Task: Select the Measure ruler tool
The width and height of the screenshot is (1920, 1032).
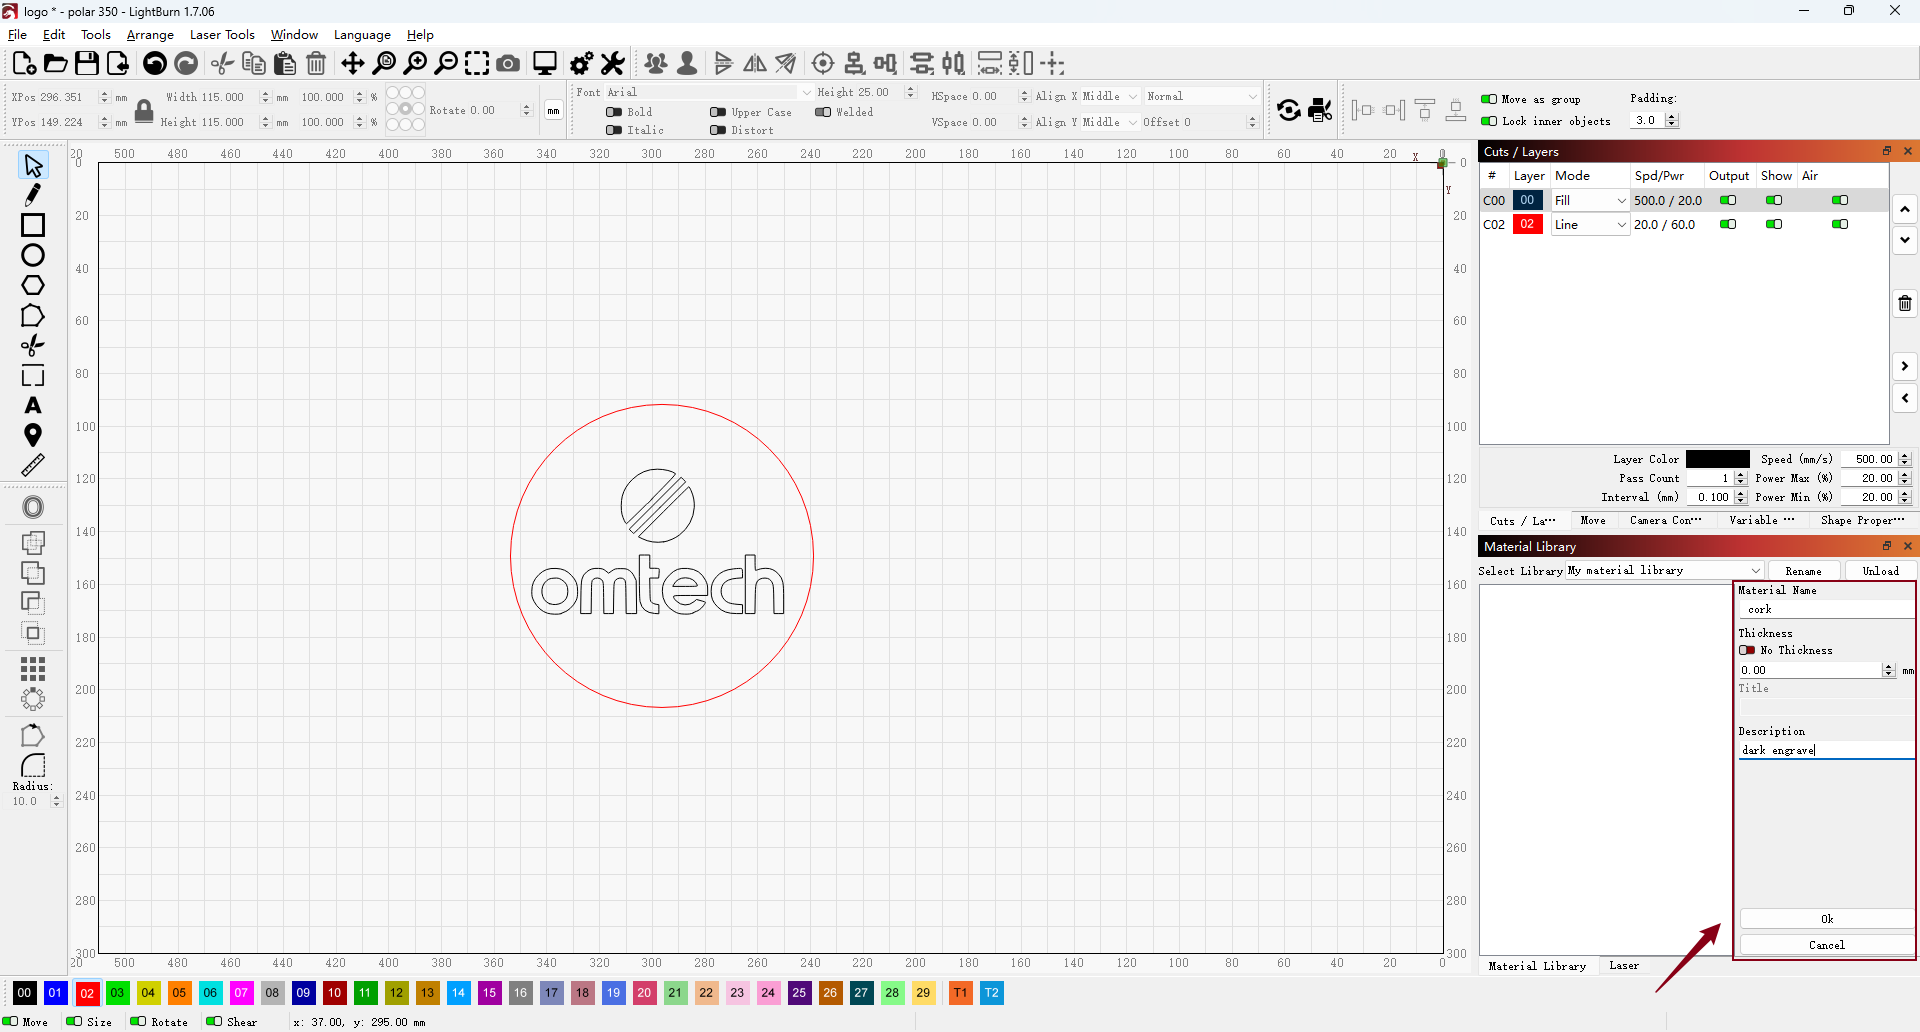Action: (x=33, y=465)
